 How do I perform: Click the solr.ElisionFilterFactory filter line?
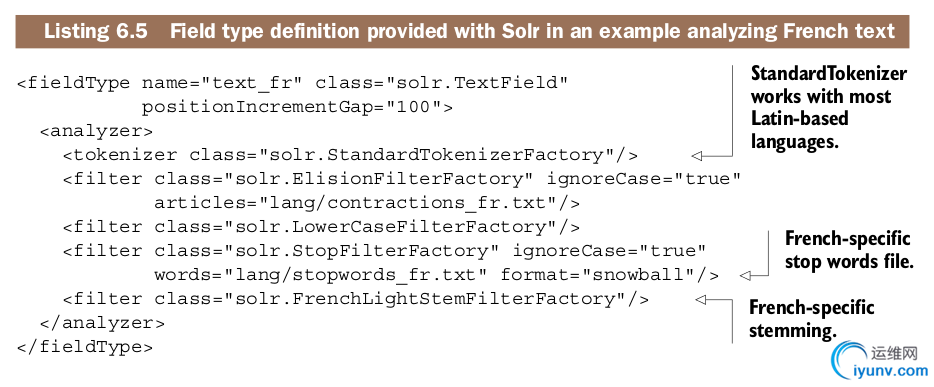pos(402,179)
